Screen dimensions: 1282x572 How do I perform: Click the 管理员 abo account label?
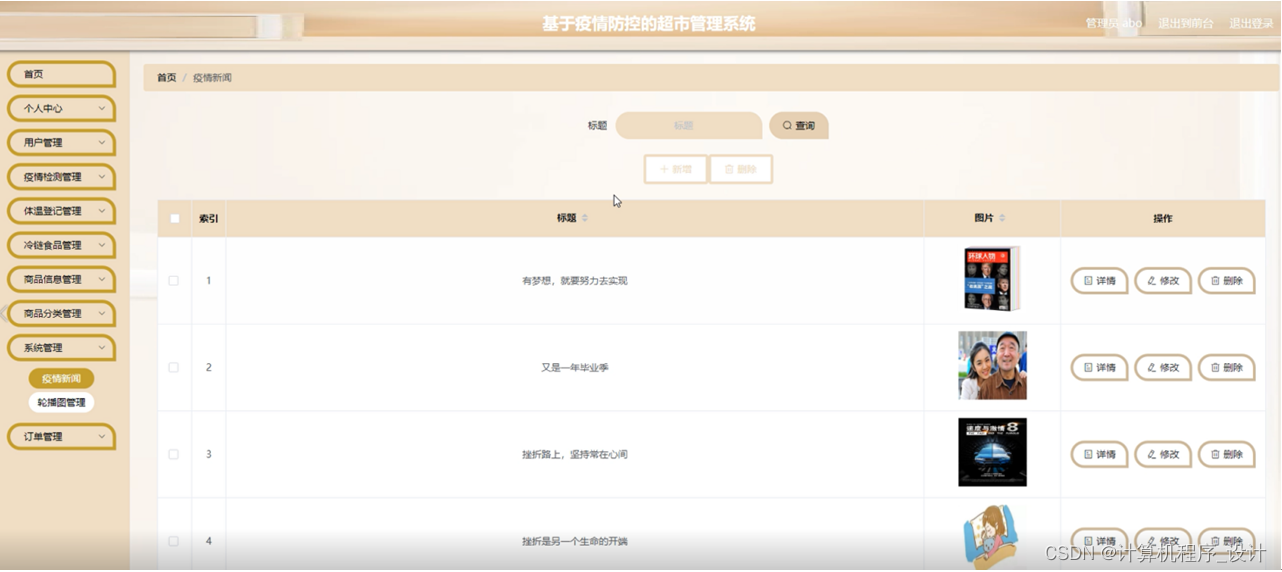tap(1114, 23)
